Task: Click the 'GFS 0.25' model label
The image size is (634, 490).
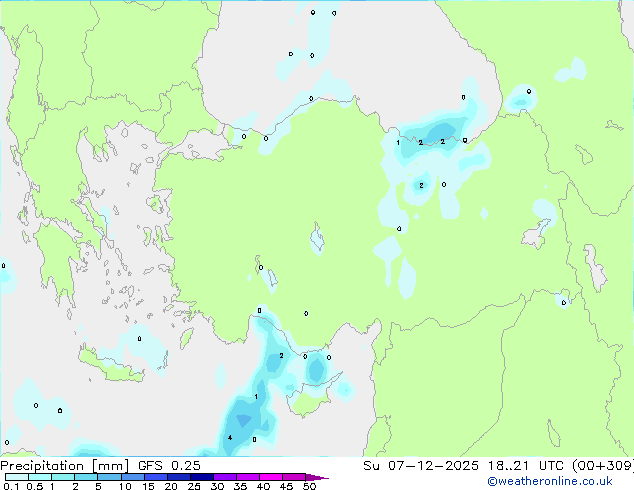Action: tap(169, 466)
